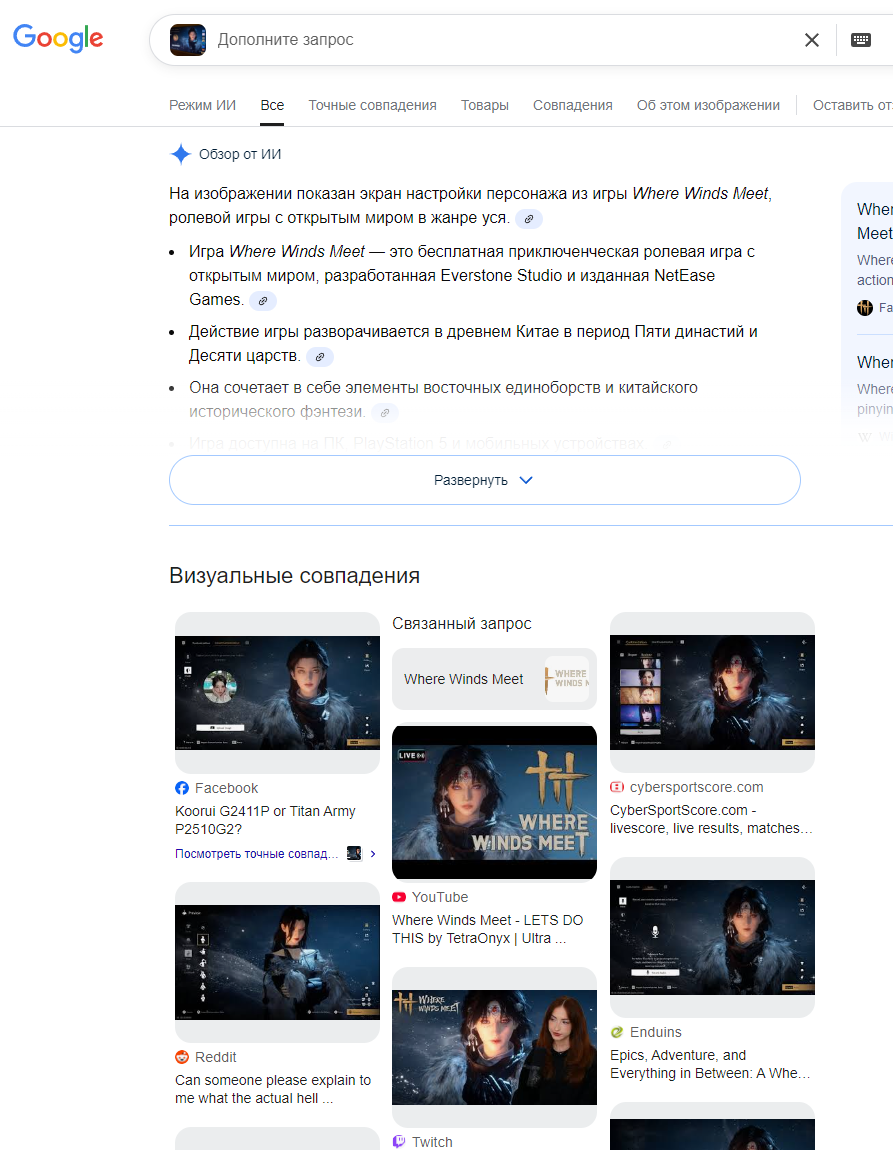Open "Koorui G2411P or Titan Army" result
The height and width of the screenshot is (1150, 893).
coord(265,820)
